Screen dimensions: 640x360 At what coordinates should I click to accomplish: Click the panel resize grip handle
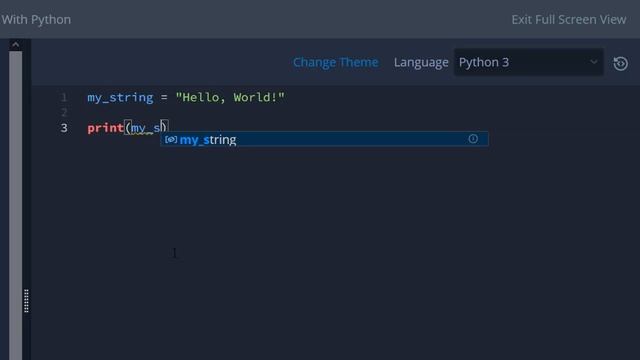(x=27, y=301)
